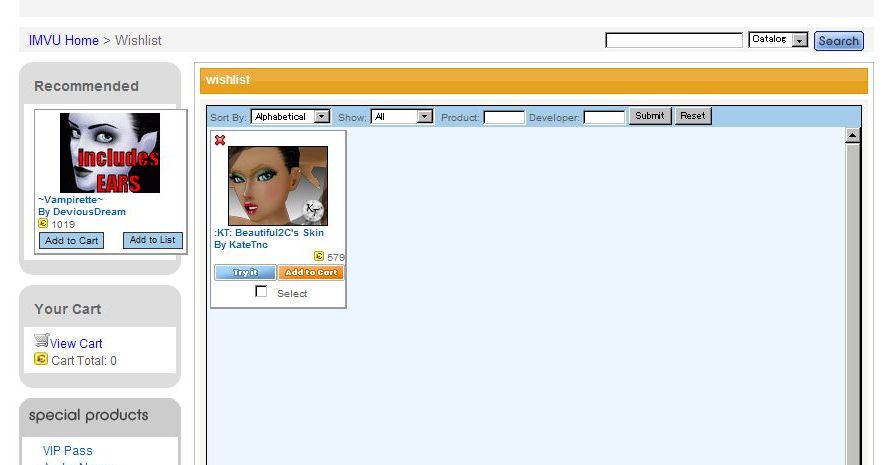The image size is (892, 465).
Task: Click the orange wishlist header title
Action: (x=228, y=80)
